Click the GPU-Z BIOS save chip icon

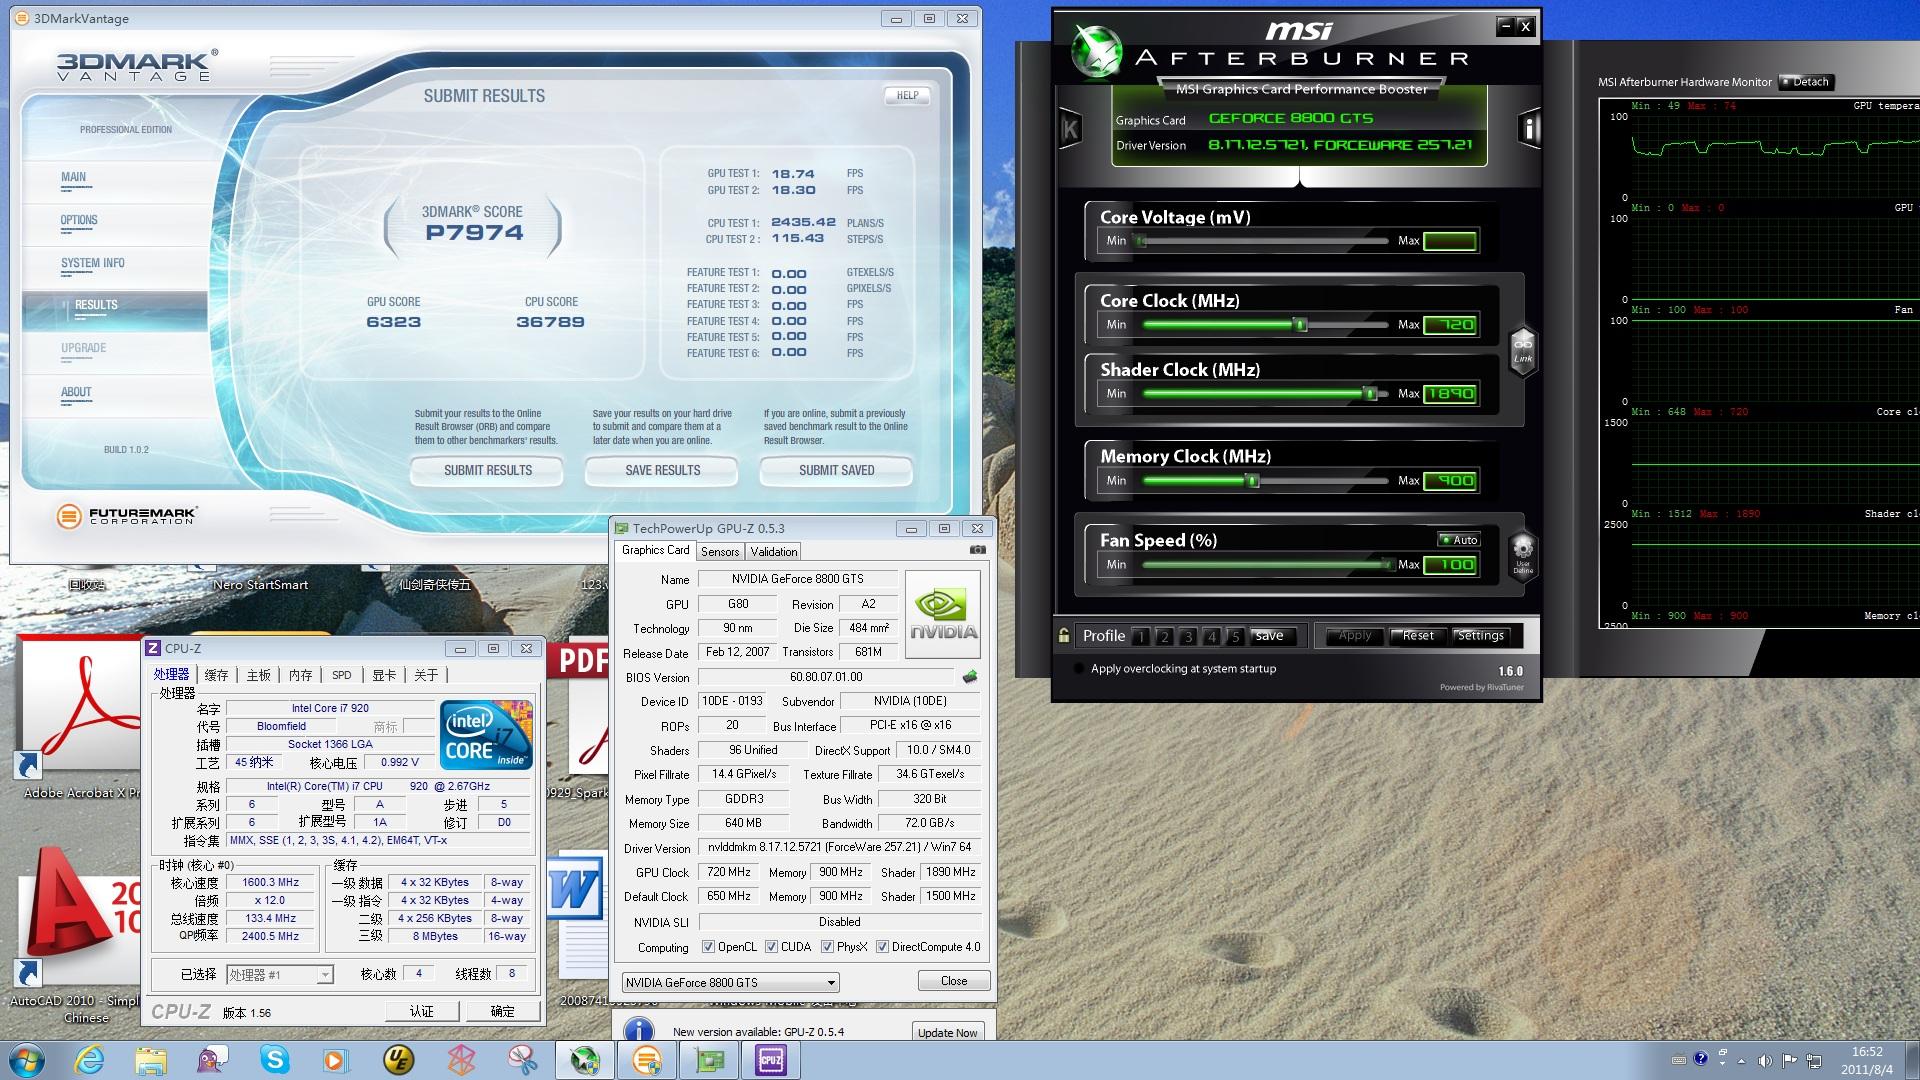click(969, 677)
